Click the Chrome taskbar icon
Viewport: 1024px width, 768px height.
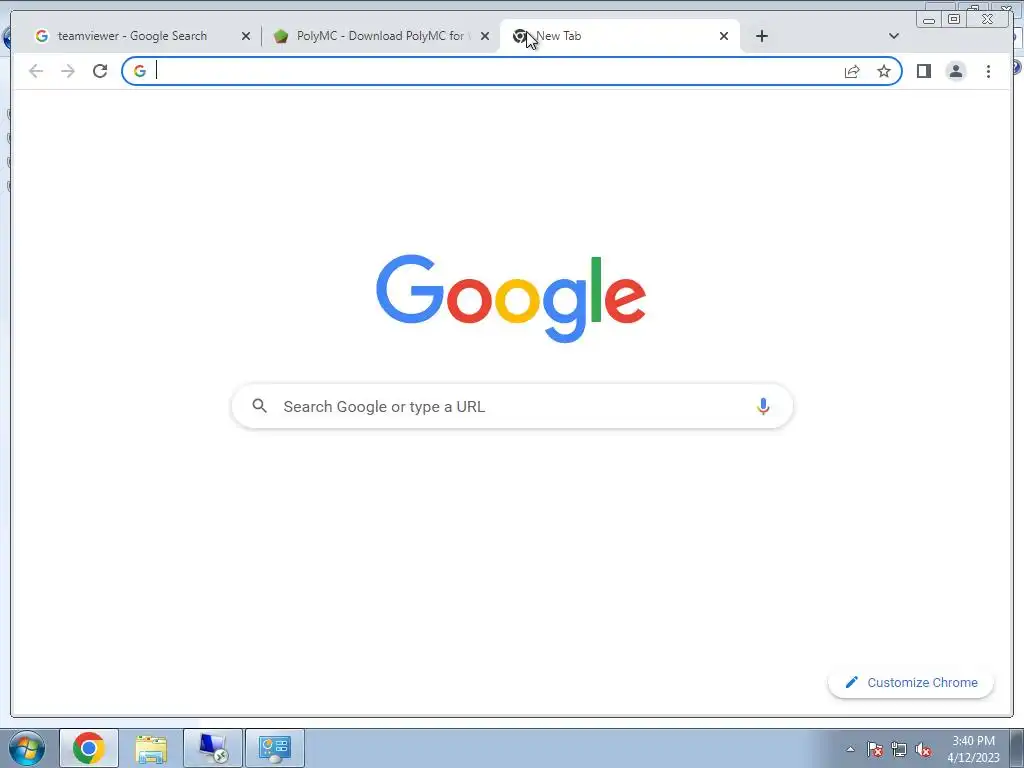click(x=89, y=748)
